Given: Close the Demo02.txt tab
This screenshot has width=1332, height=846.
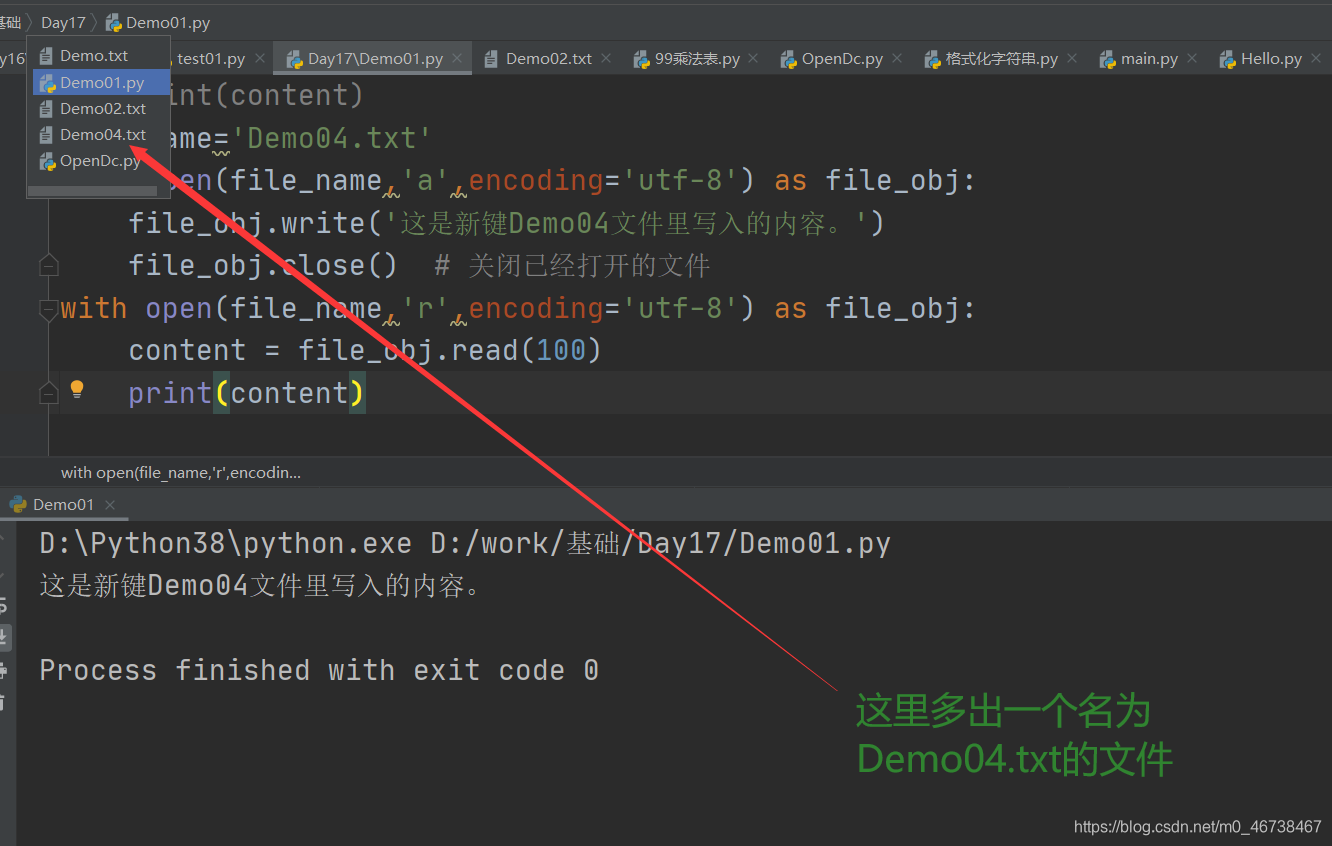Looking at the screenshot, I should (606, 59).
